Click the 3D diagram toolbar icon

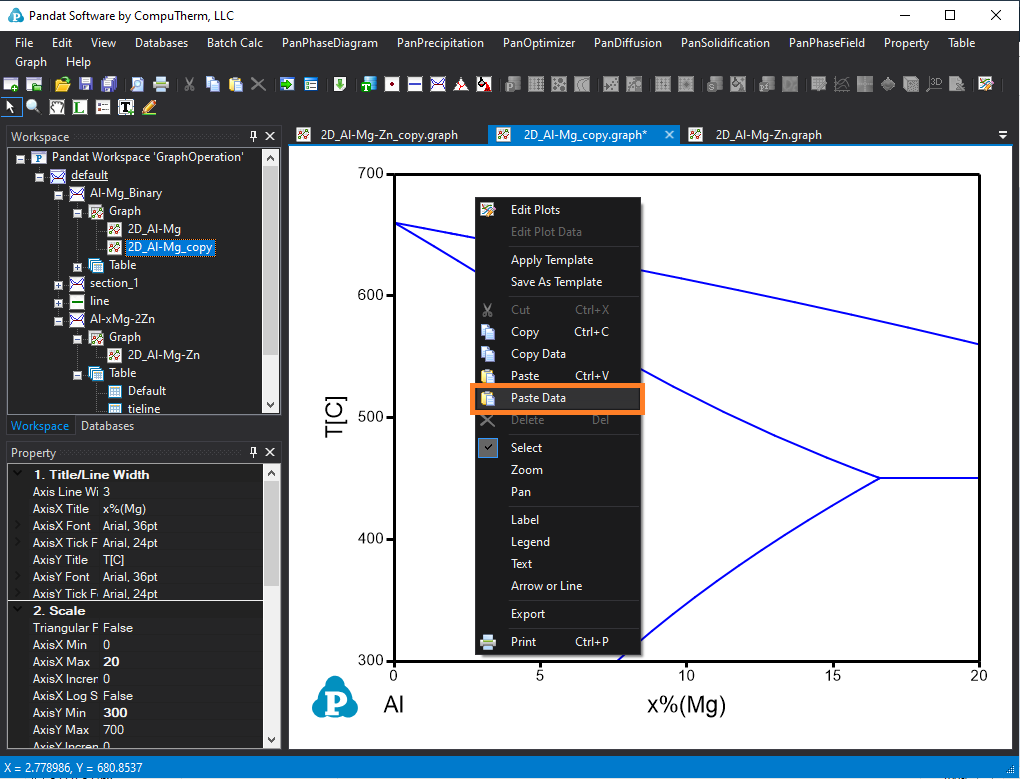tap(937, 85)
